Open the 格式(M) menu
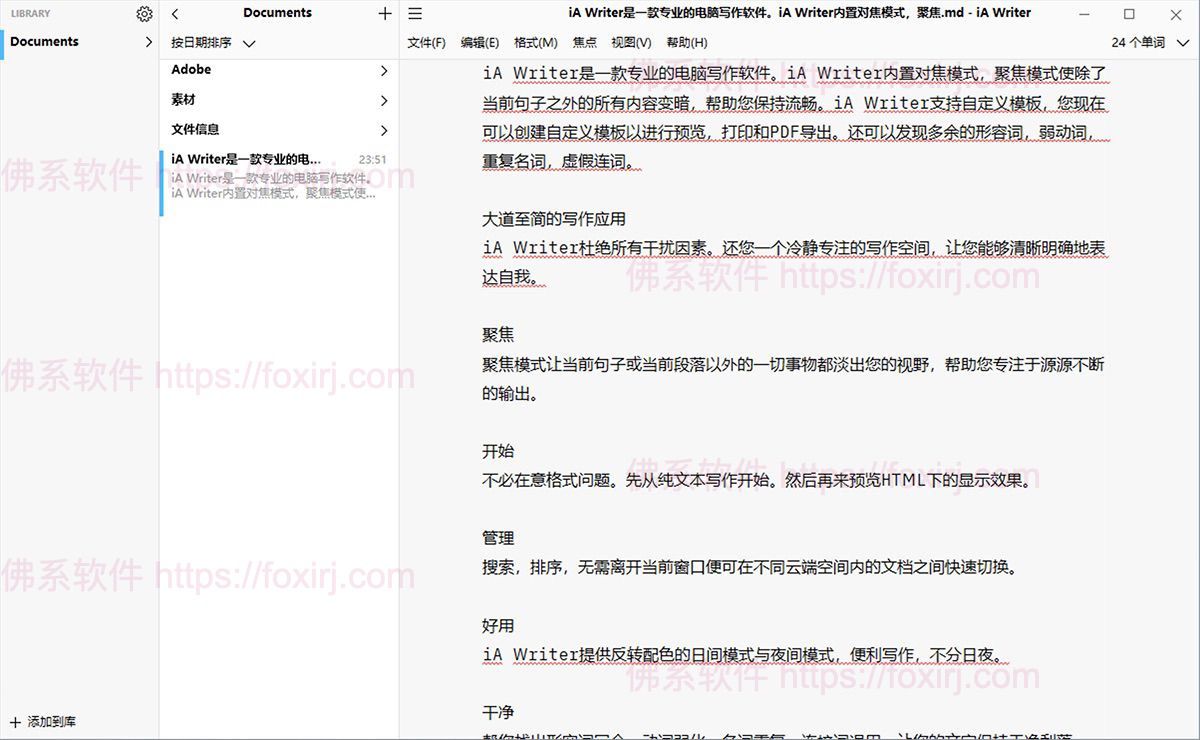The image size is (1200, 740). (535, 43)
